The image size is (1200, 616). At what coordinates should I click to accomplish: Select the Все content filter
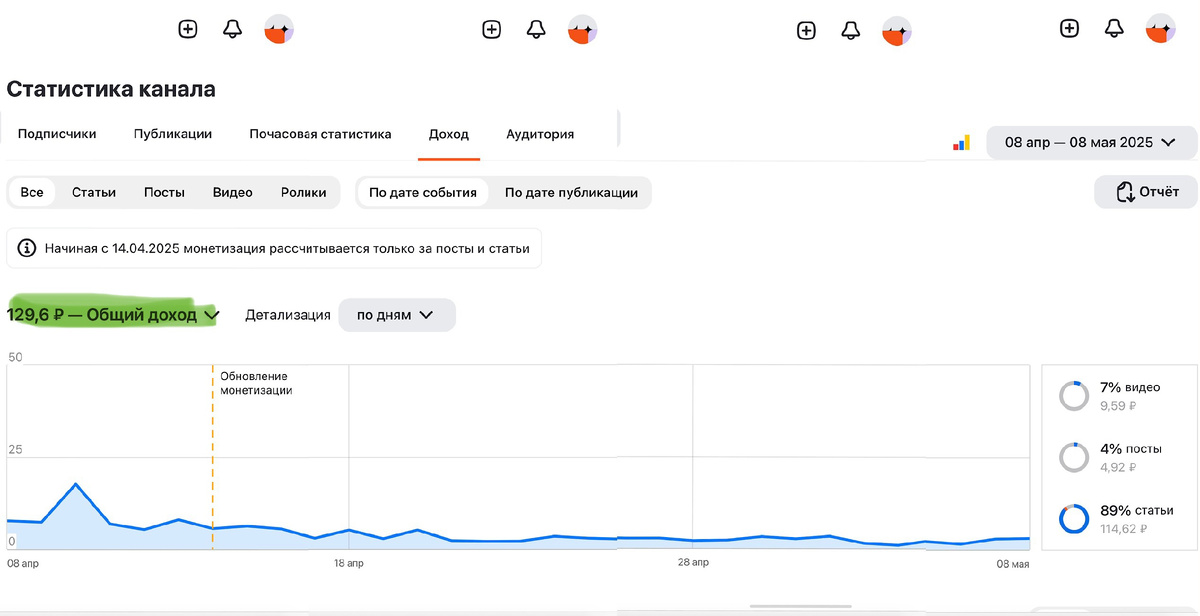click(32, 192)
